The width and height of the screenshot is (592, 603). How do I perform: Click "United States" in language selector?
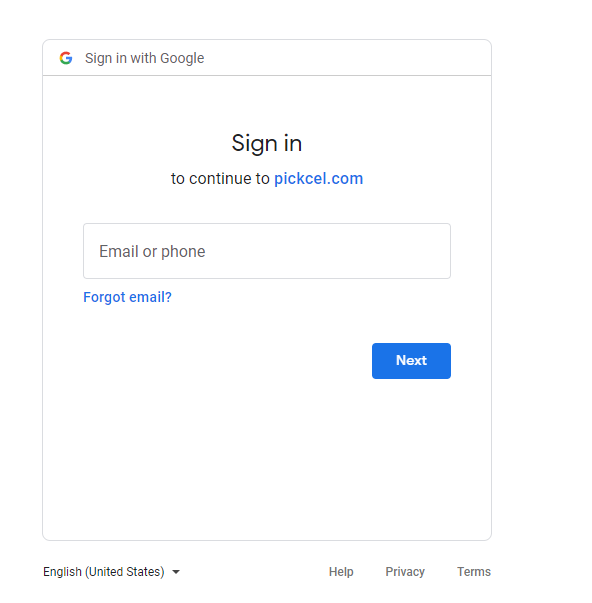click(126, 572)
